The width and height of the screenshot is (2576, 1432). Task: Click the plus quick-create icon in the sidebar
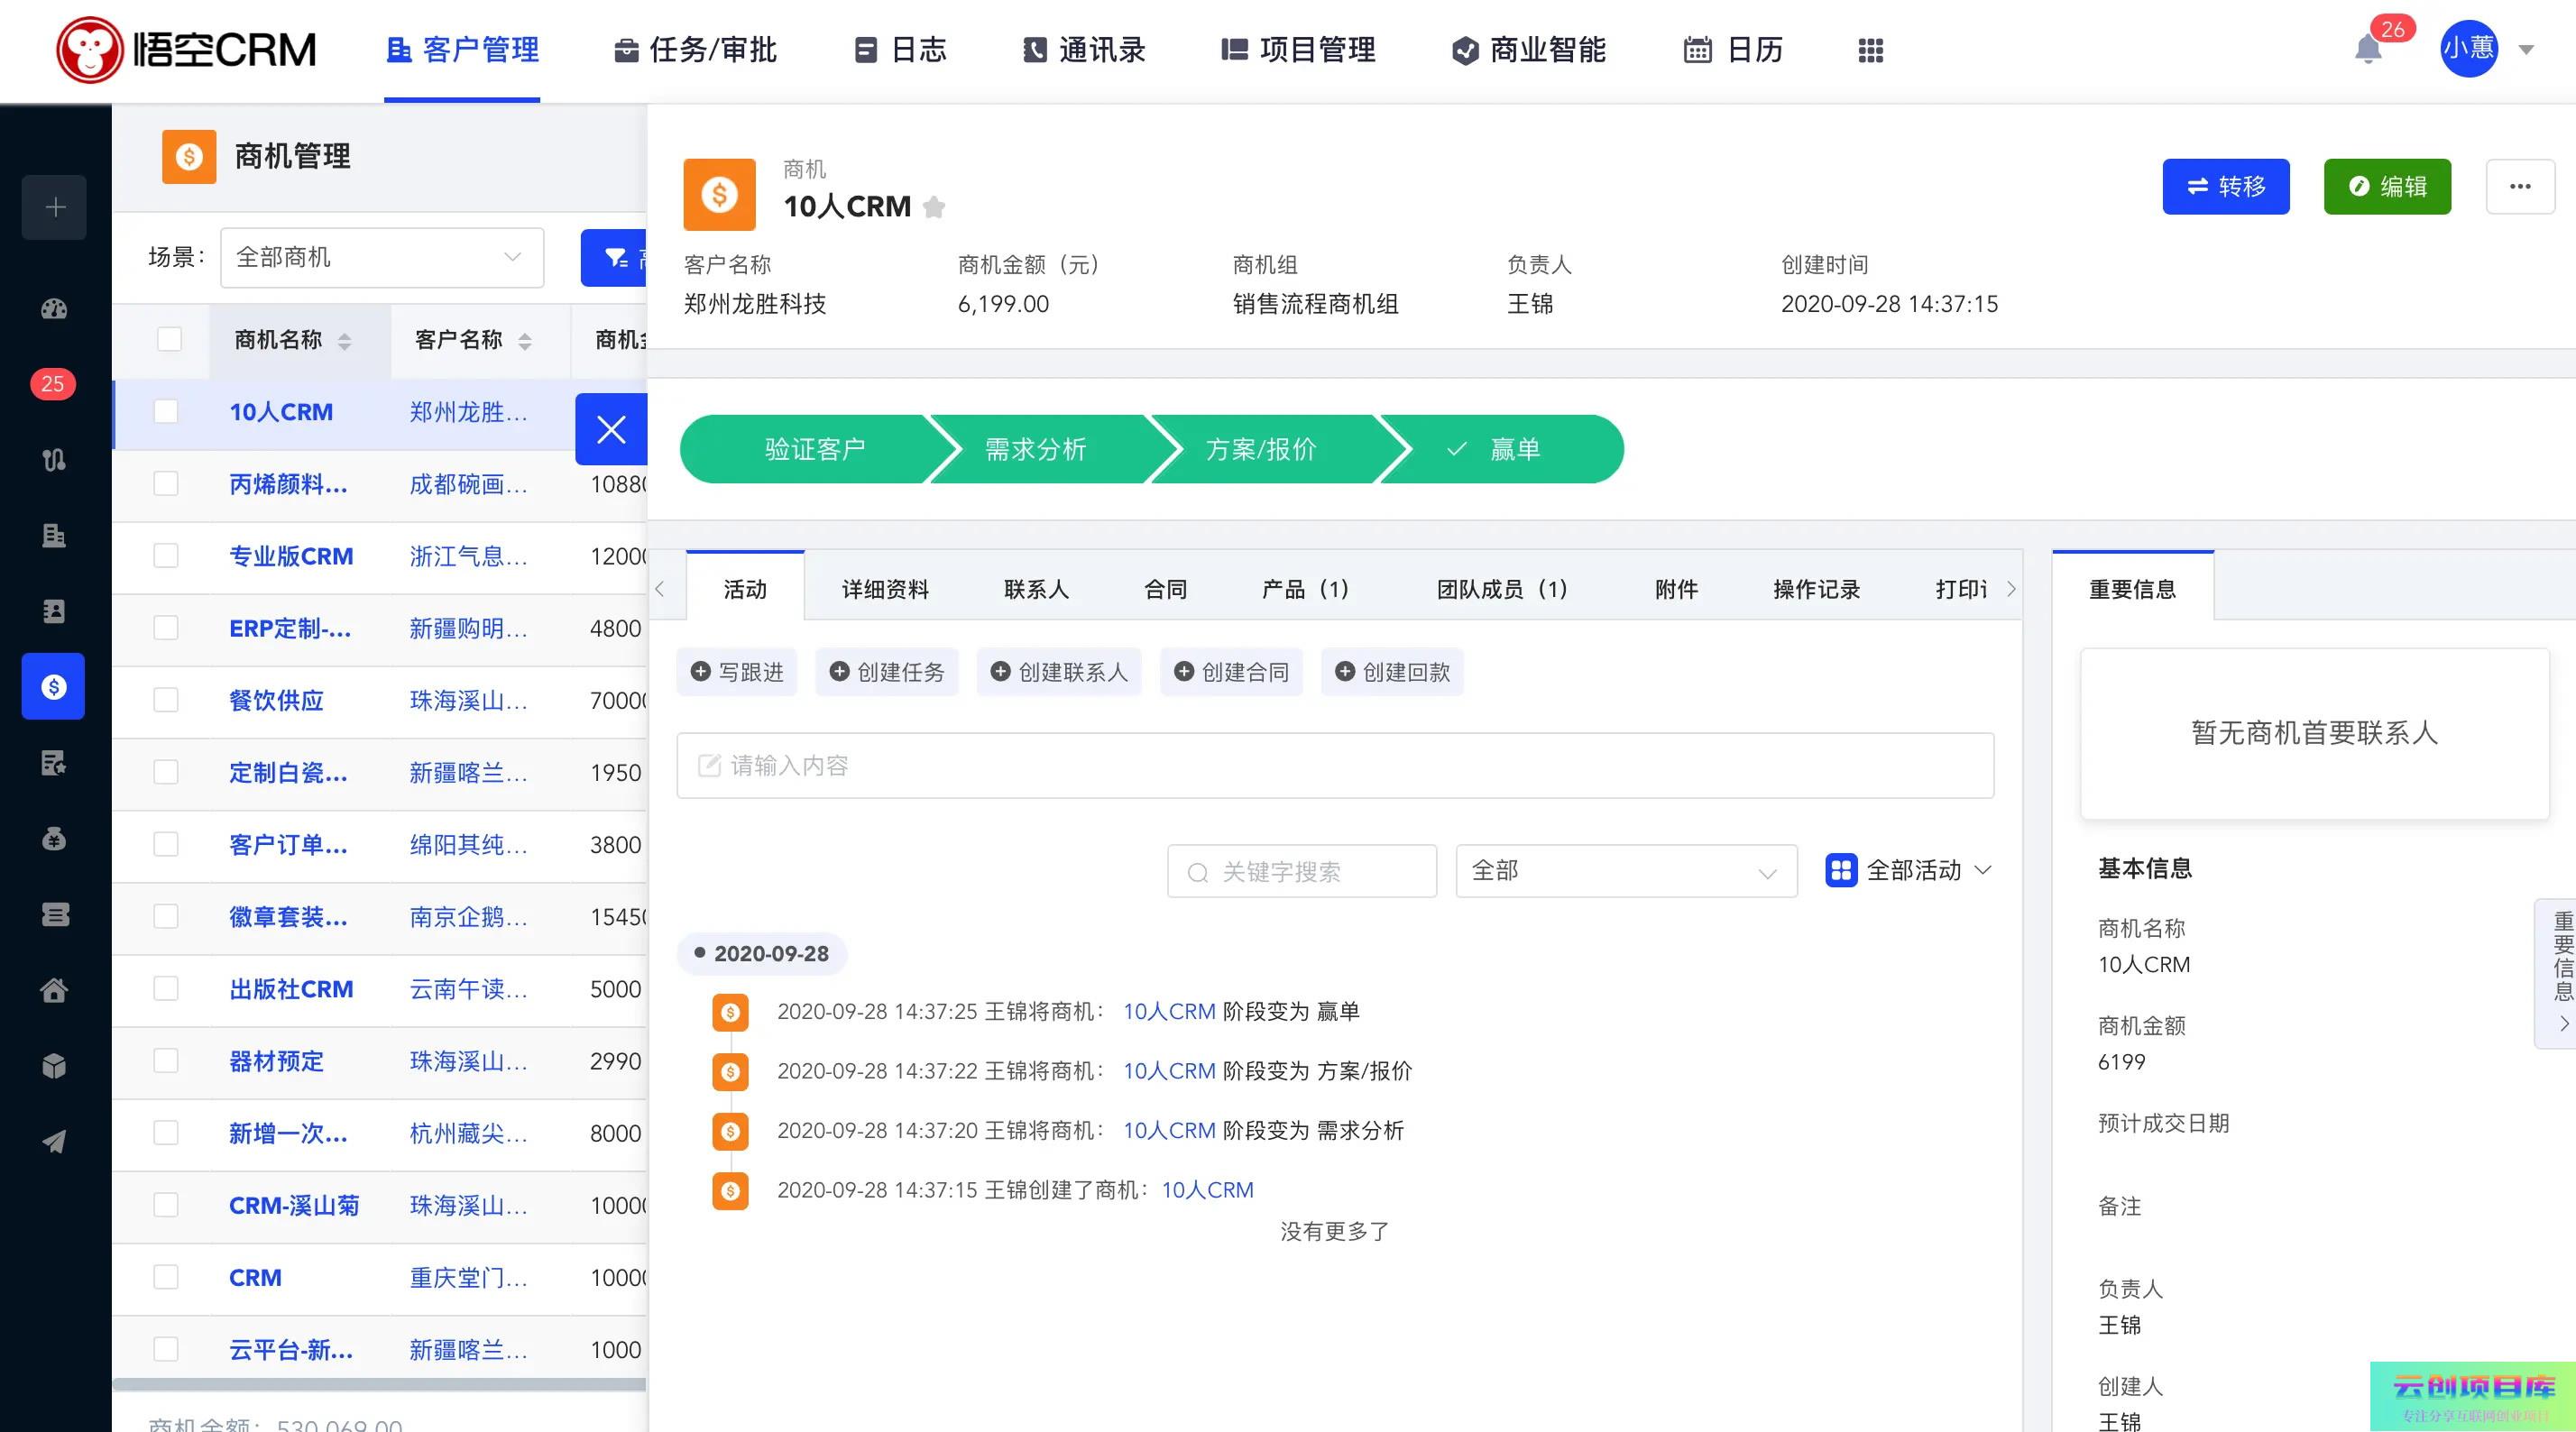click(55, 207)
